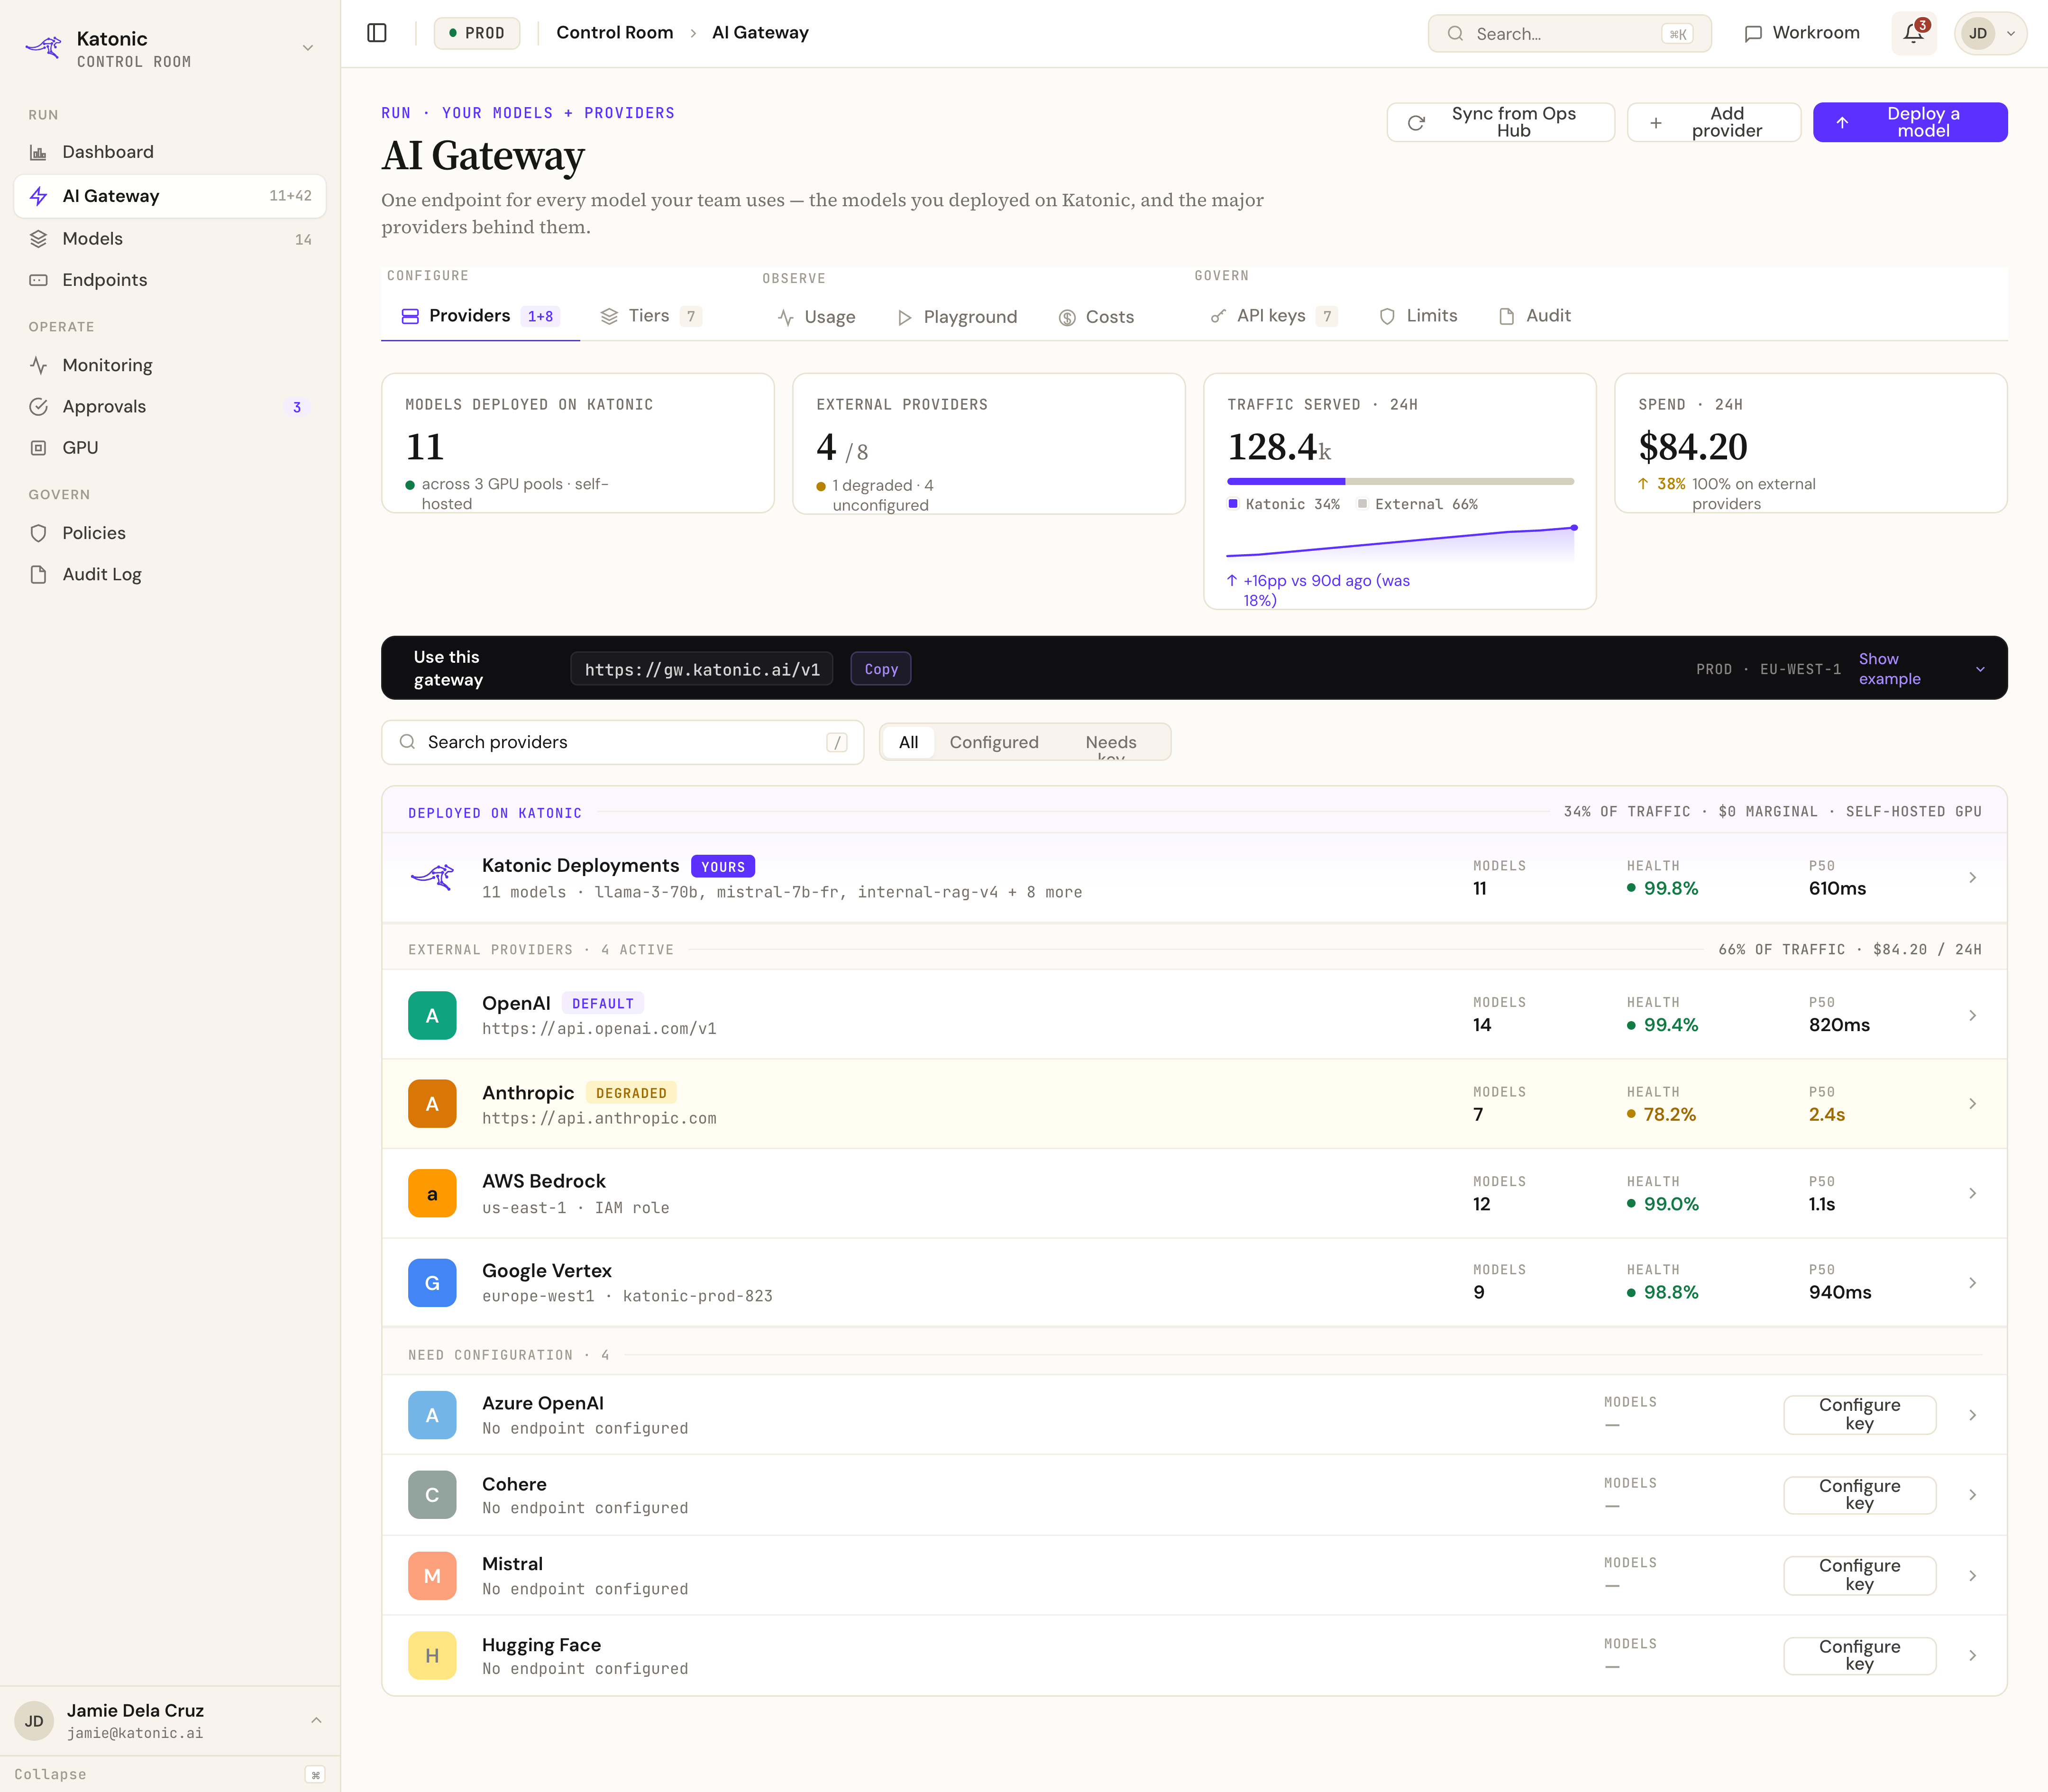Click the Google Vertex provider avatar icon
This screenshot has width=2048, height=1792.
pos(432,1283)
